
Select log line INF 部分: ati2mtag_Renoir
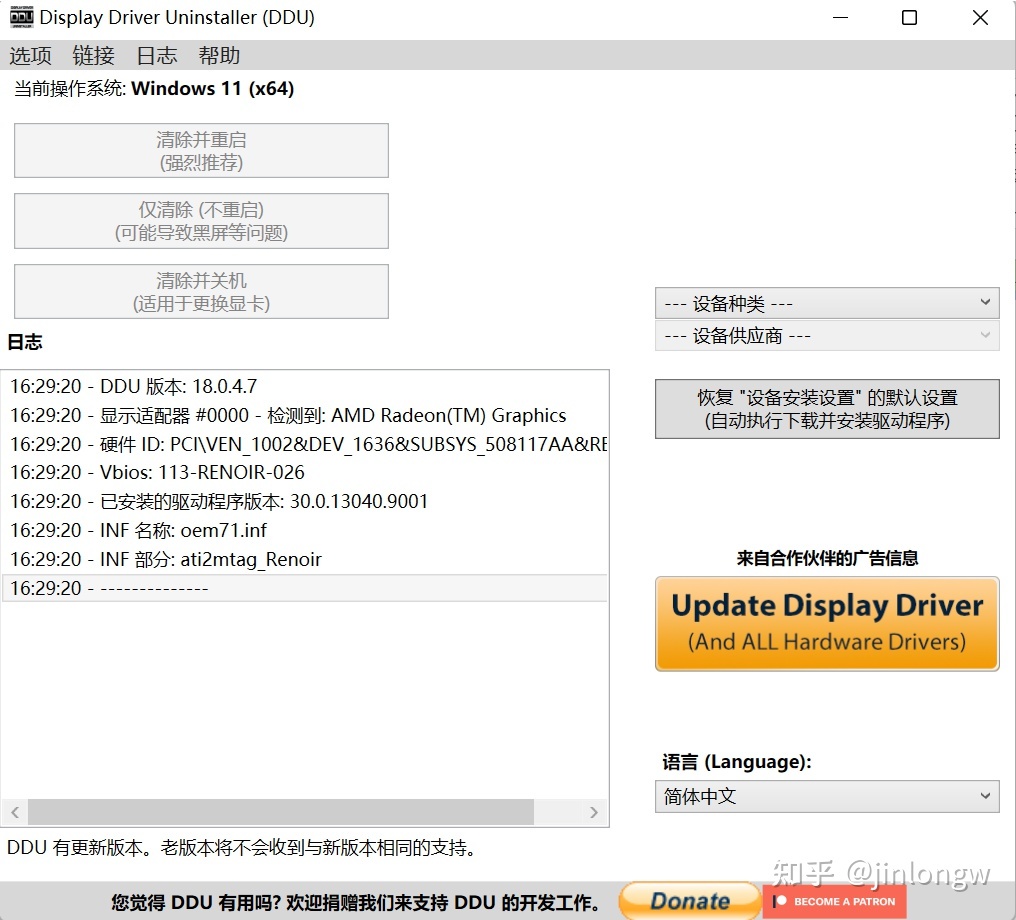pos(305,559)
